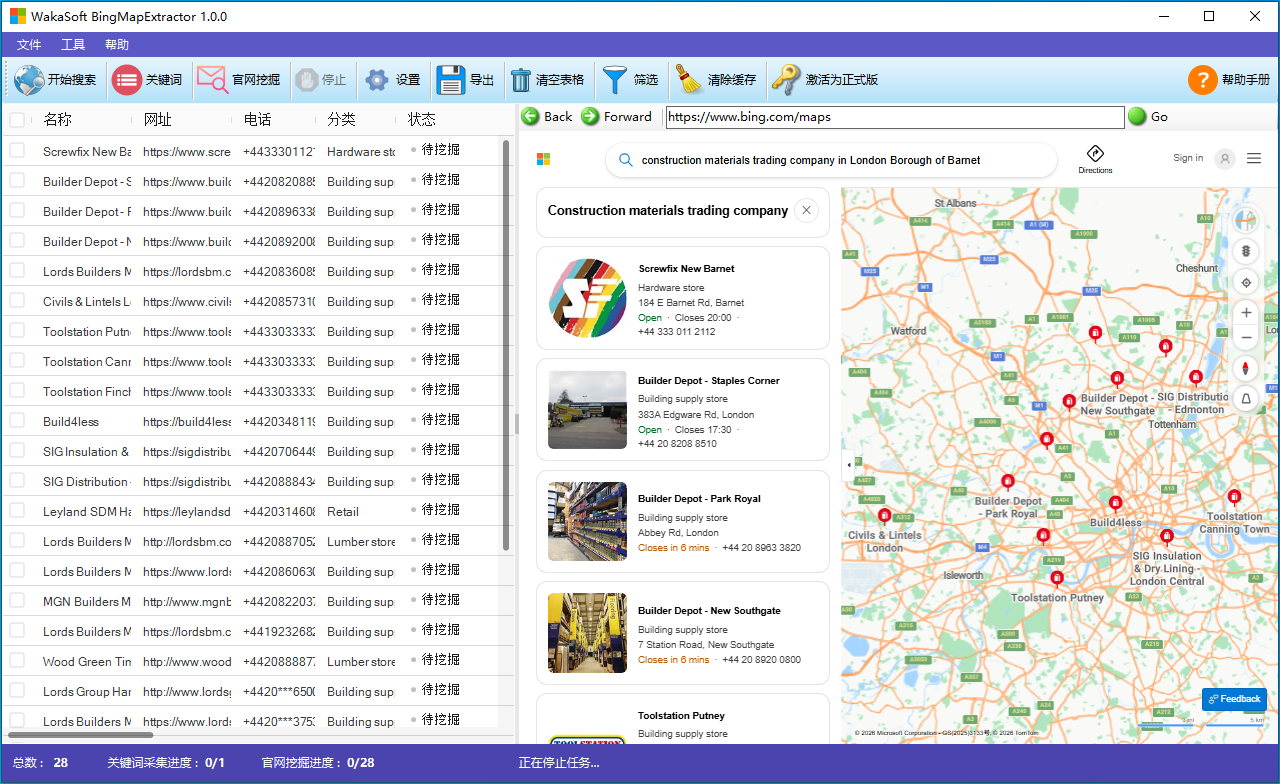Click the table's vertical scrollbar
The image size is (1280, 784).
click(506, 345)
